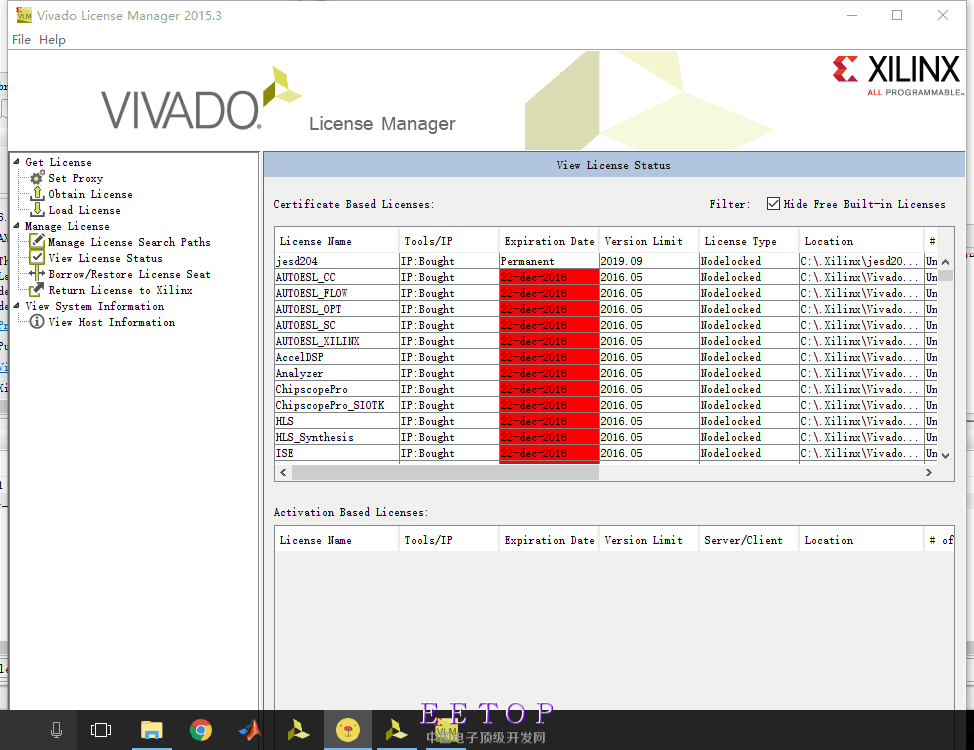
Task: Open MATLAB from the taskbar
Action: [250, 730]
